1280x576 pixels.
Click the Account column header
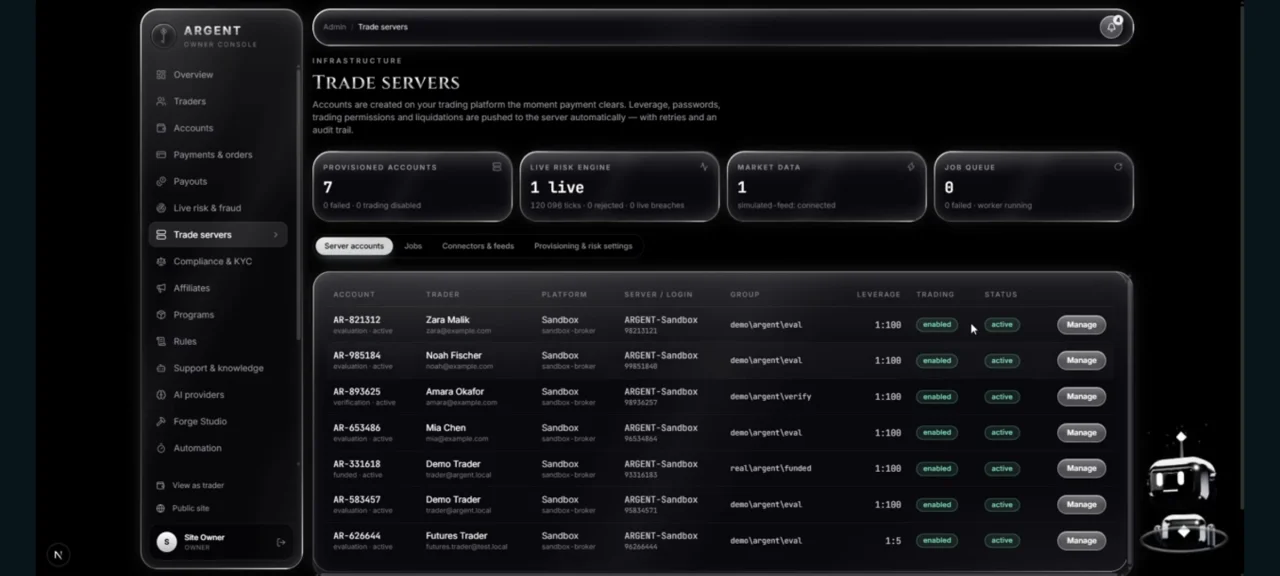coord(354,295)
